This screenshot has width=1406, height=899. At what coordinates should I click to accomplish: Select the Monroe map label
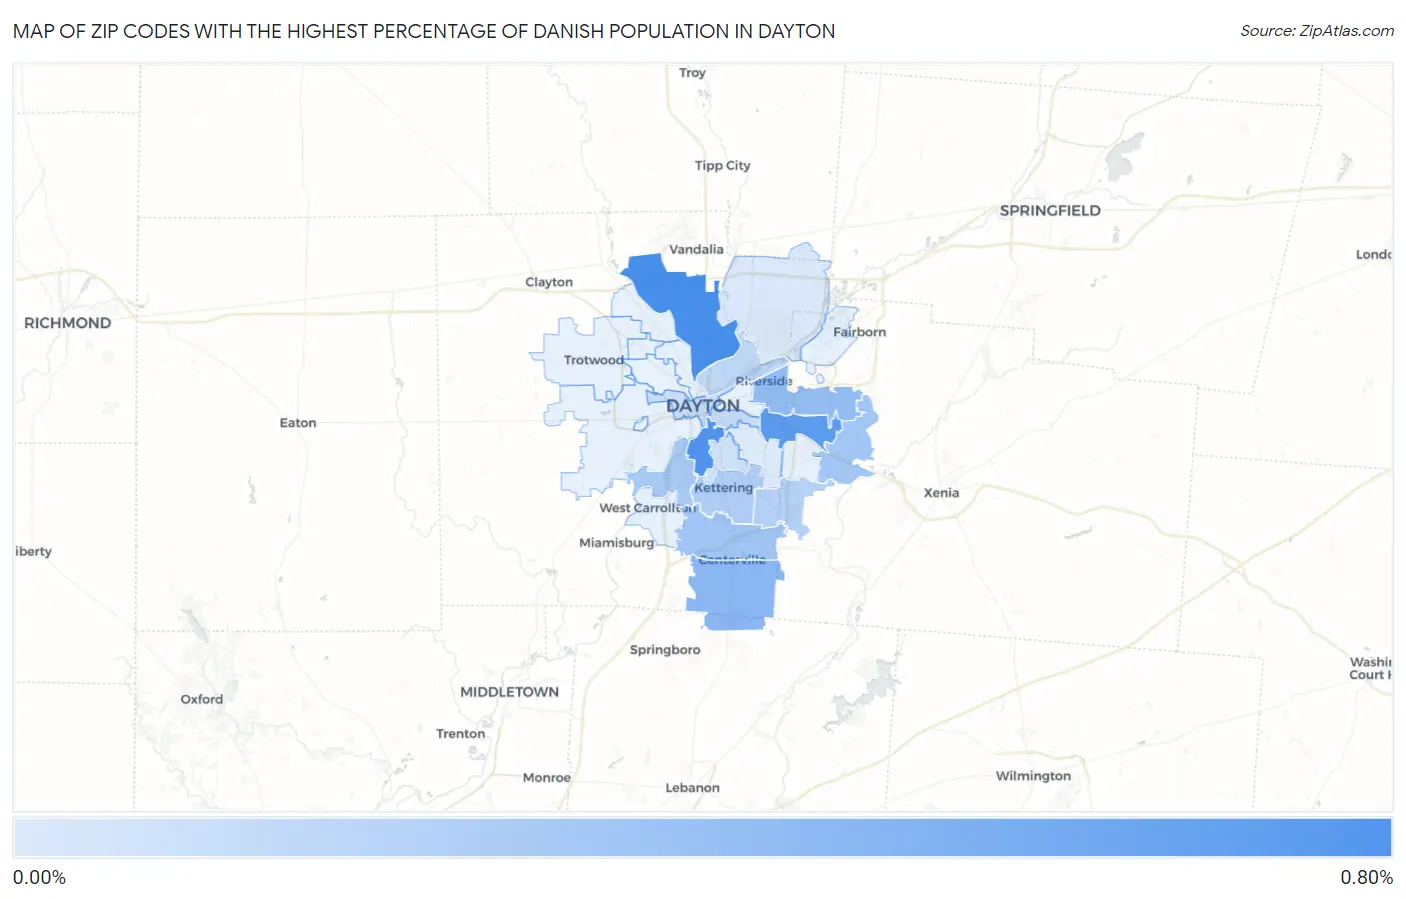(547, 778)
